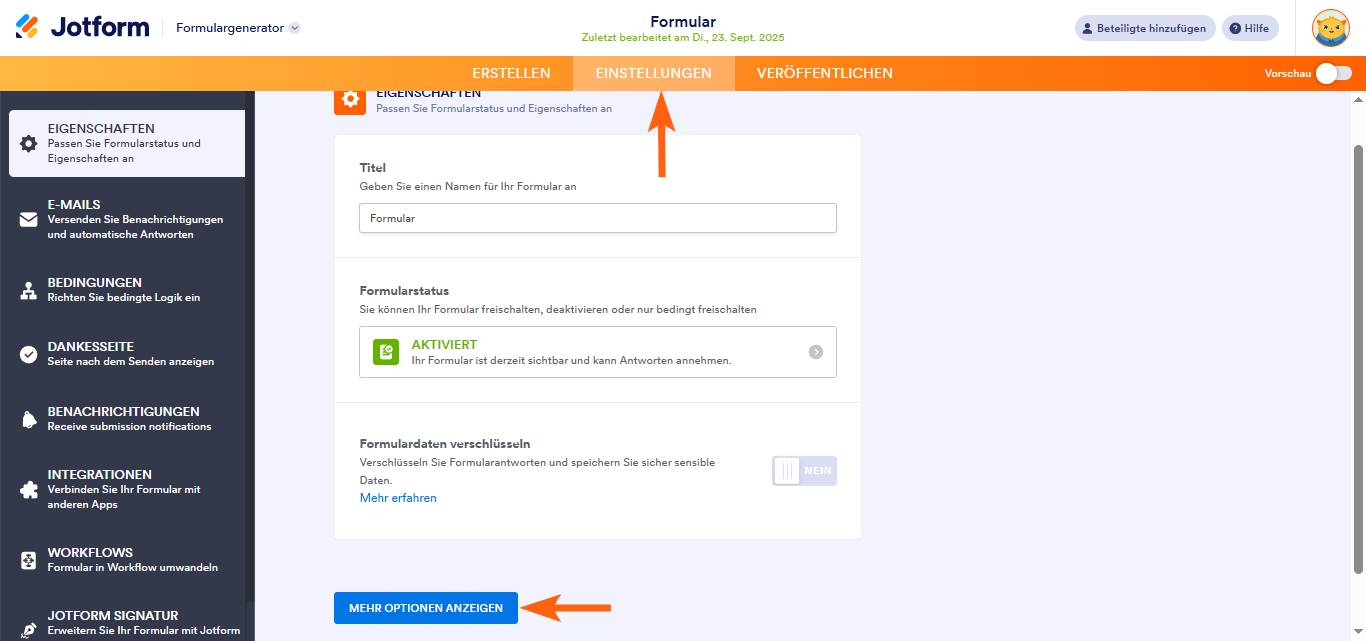The image size is (1366, 641).
Task: Open the user avatar profile menu
Action: coord(1331,28)
